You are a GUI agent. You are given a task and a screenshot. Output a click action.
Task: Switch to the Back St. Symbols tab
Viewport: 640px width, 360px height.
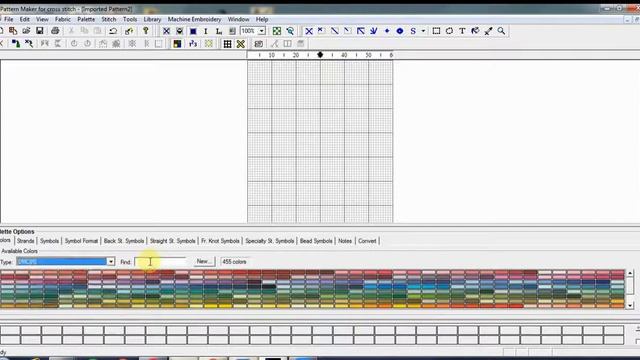coord(124,241)
